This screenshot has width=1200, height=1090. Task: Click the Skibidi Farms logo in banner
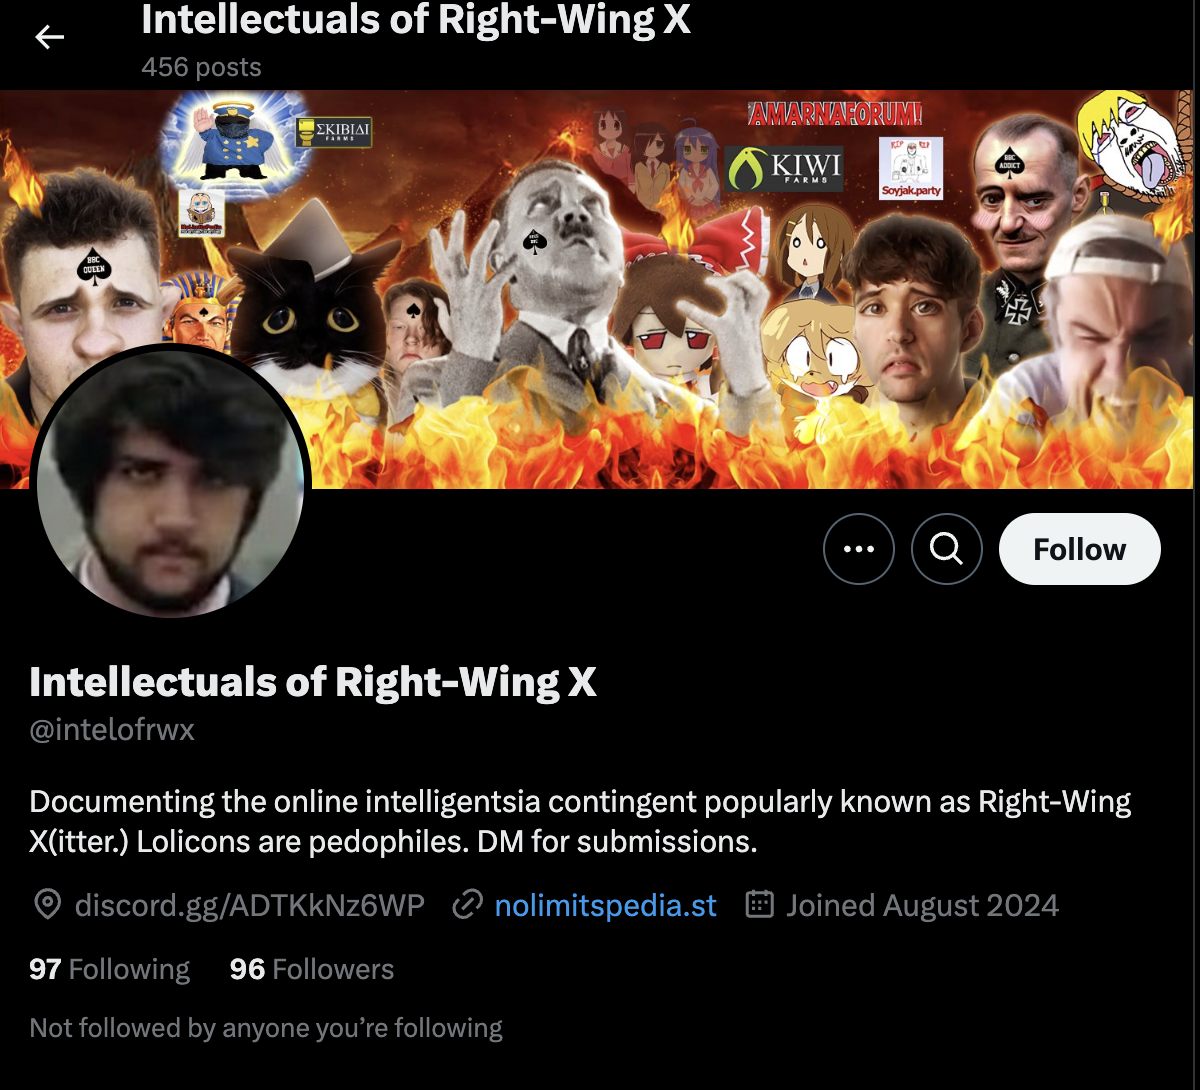click(x=334, y=132)
